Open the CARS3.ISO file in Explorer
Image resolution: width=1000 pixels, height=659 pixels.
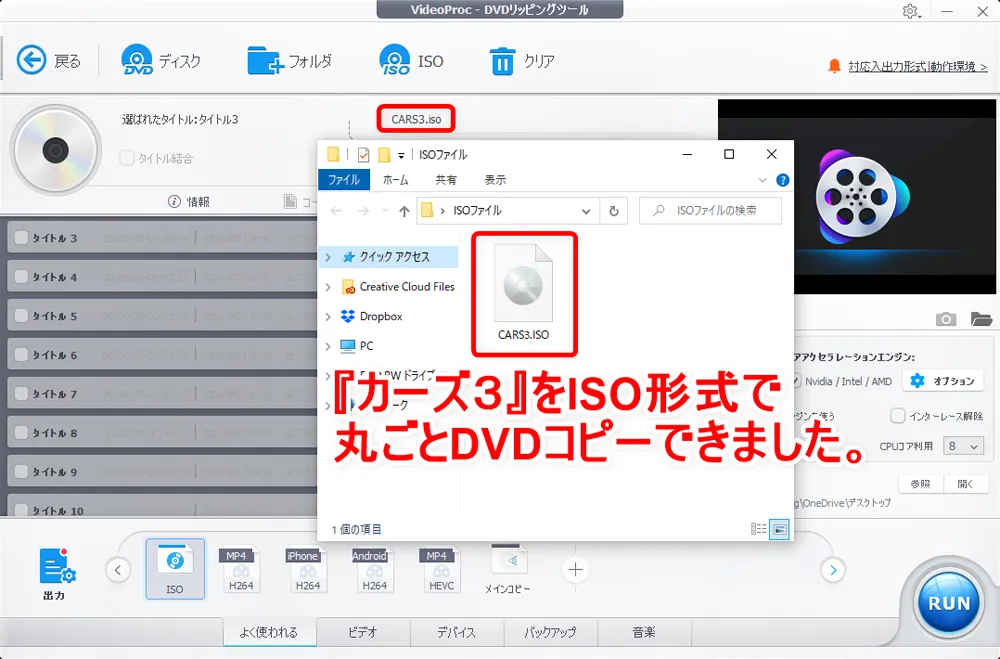[524, 293]
